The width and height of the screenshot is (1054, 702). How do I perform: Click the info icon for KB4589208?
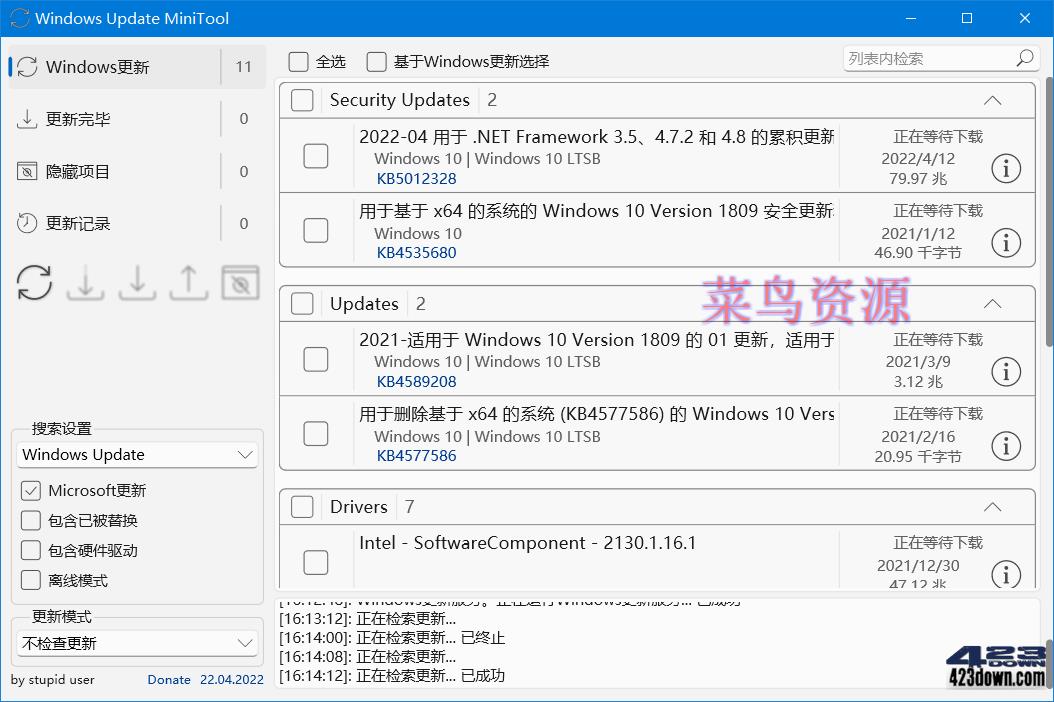1006,371
